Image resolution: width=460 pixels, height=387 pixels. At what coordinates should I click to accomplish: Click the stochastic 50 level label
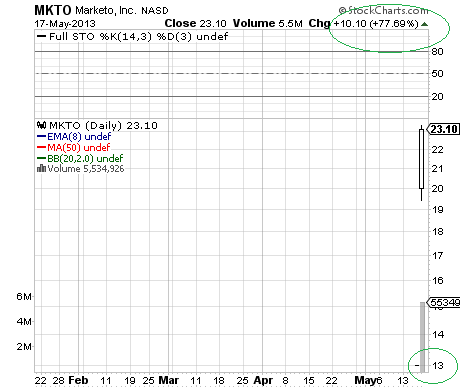coord(437,73)
